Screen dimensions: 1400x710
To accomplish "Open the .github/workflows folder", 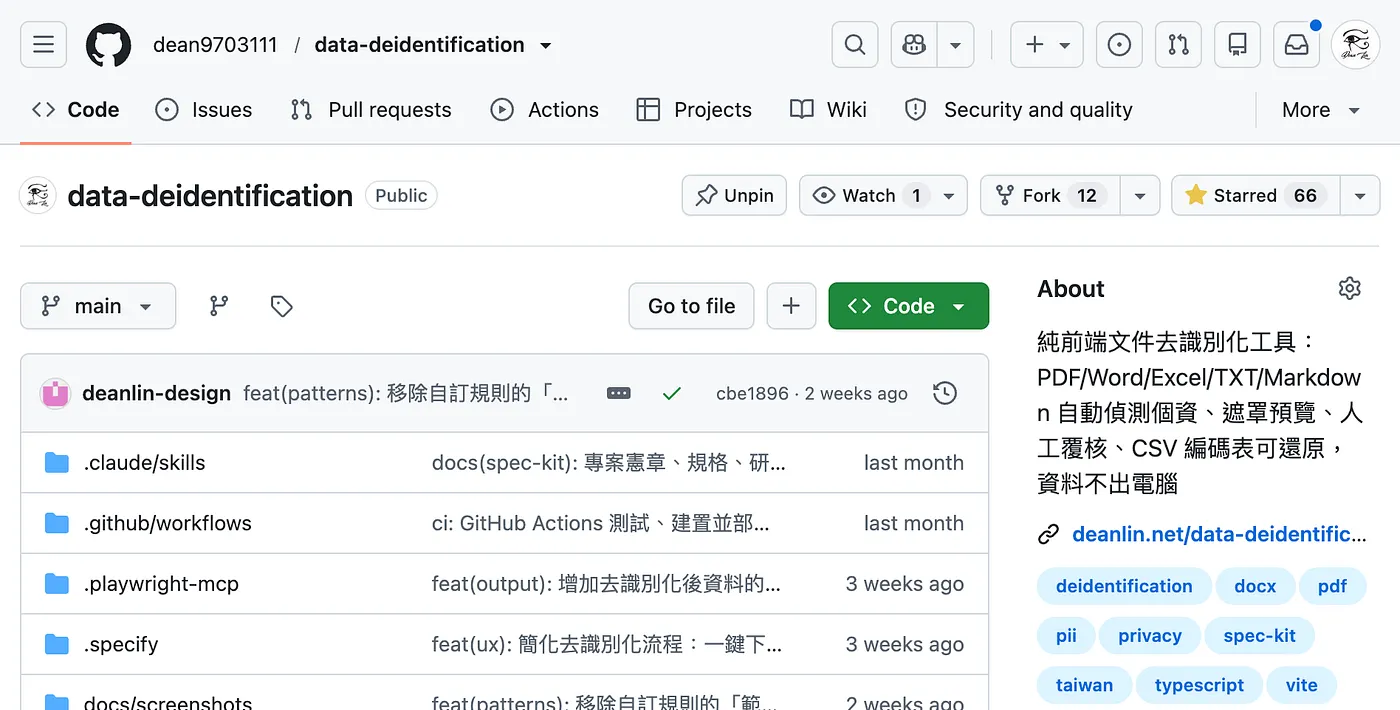I will click(x=168, y=523).
